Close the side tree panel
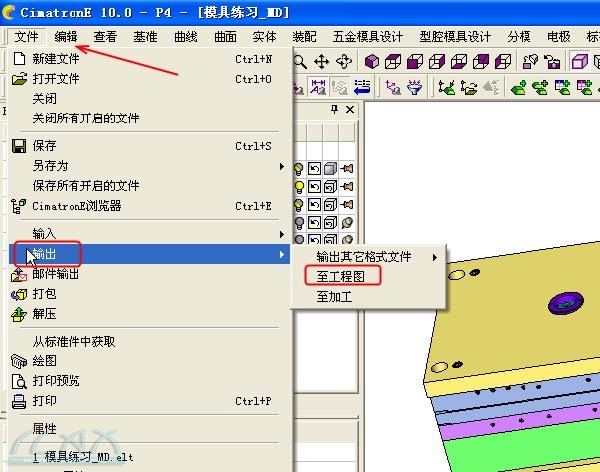Viewport: 600px width, 472px height. point(350,110)
